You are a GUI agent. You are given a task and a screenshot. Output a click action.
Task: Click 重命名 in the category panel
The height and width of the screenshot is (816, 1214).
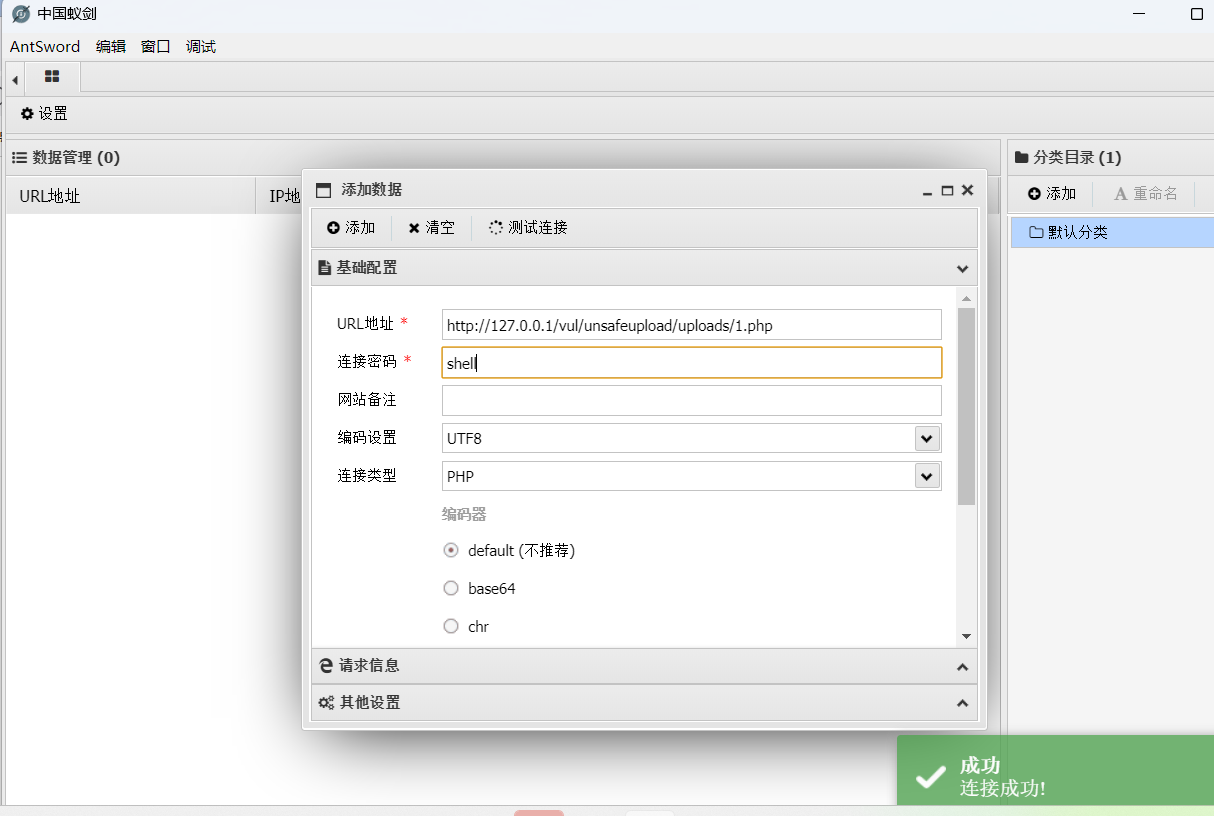(1147, 194)
